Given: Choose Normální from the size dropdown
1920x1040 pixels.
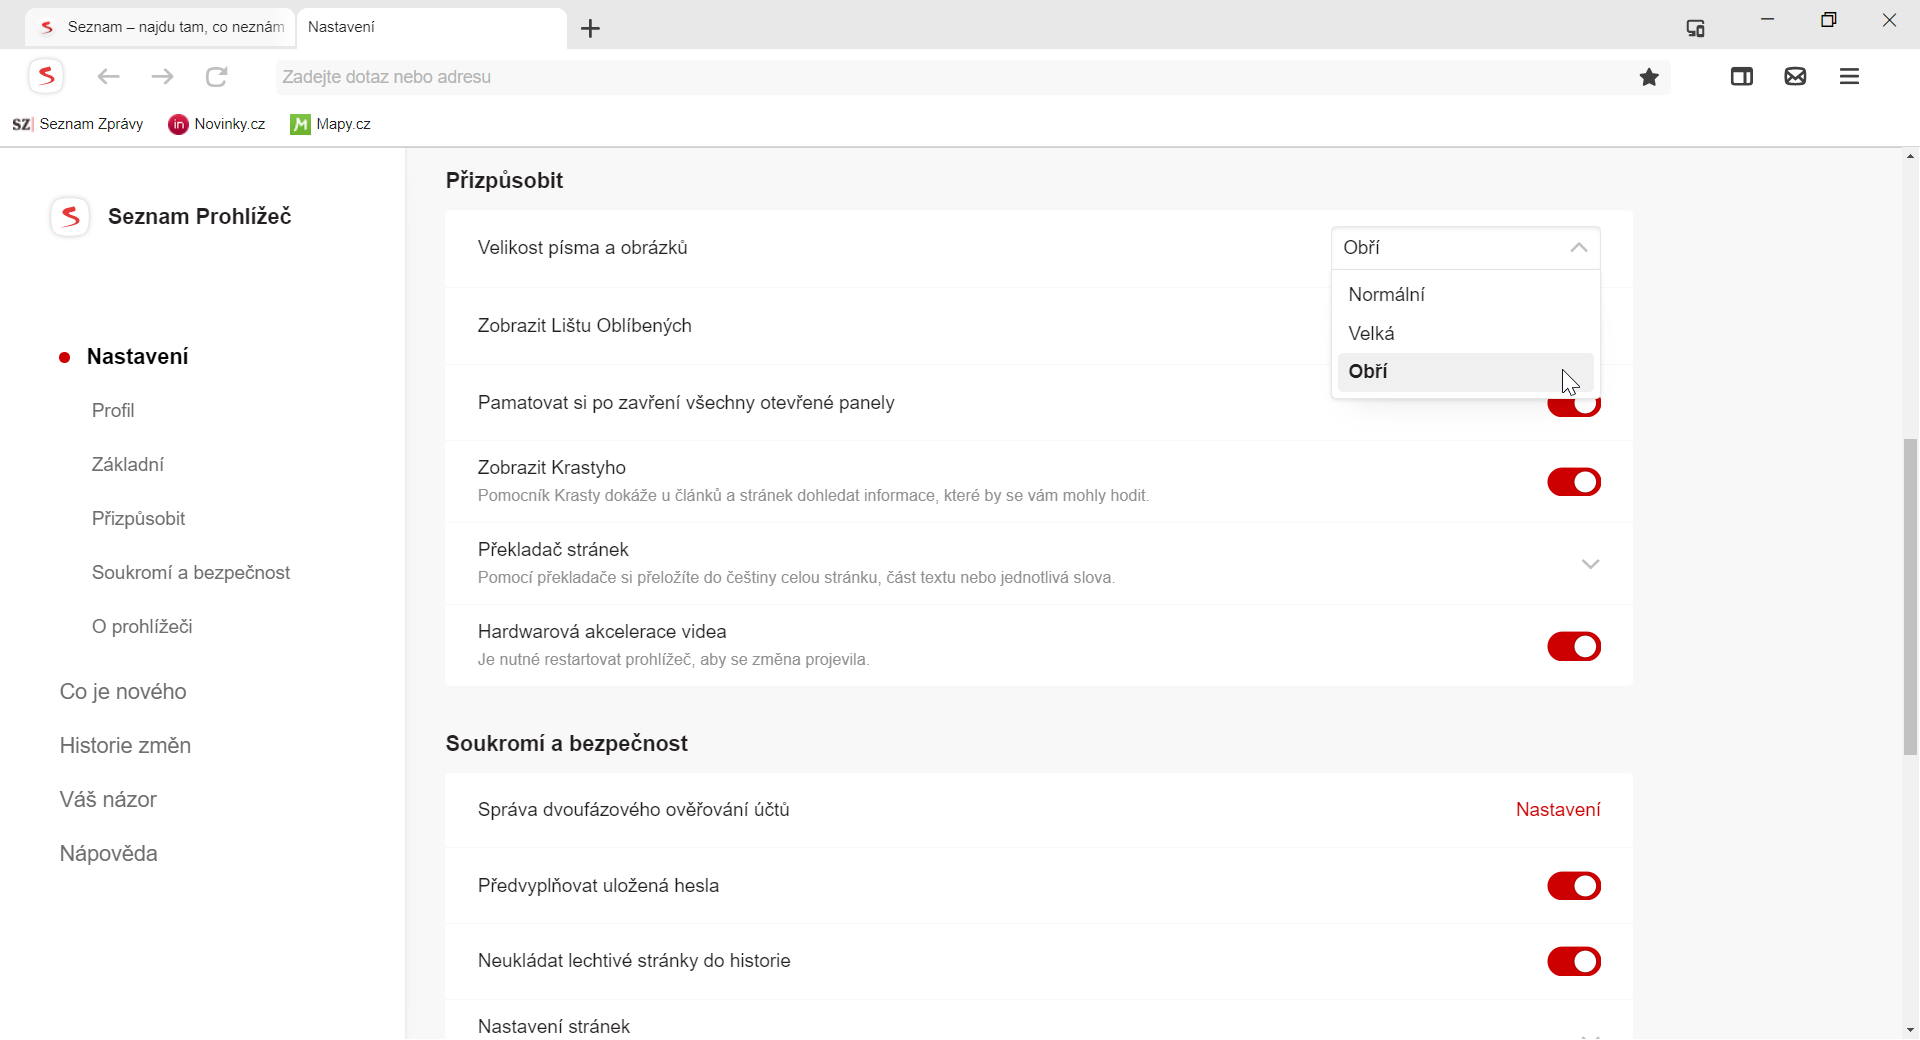Looking at the screenshot, I should (x=1466, y=295).
